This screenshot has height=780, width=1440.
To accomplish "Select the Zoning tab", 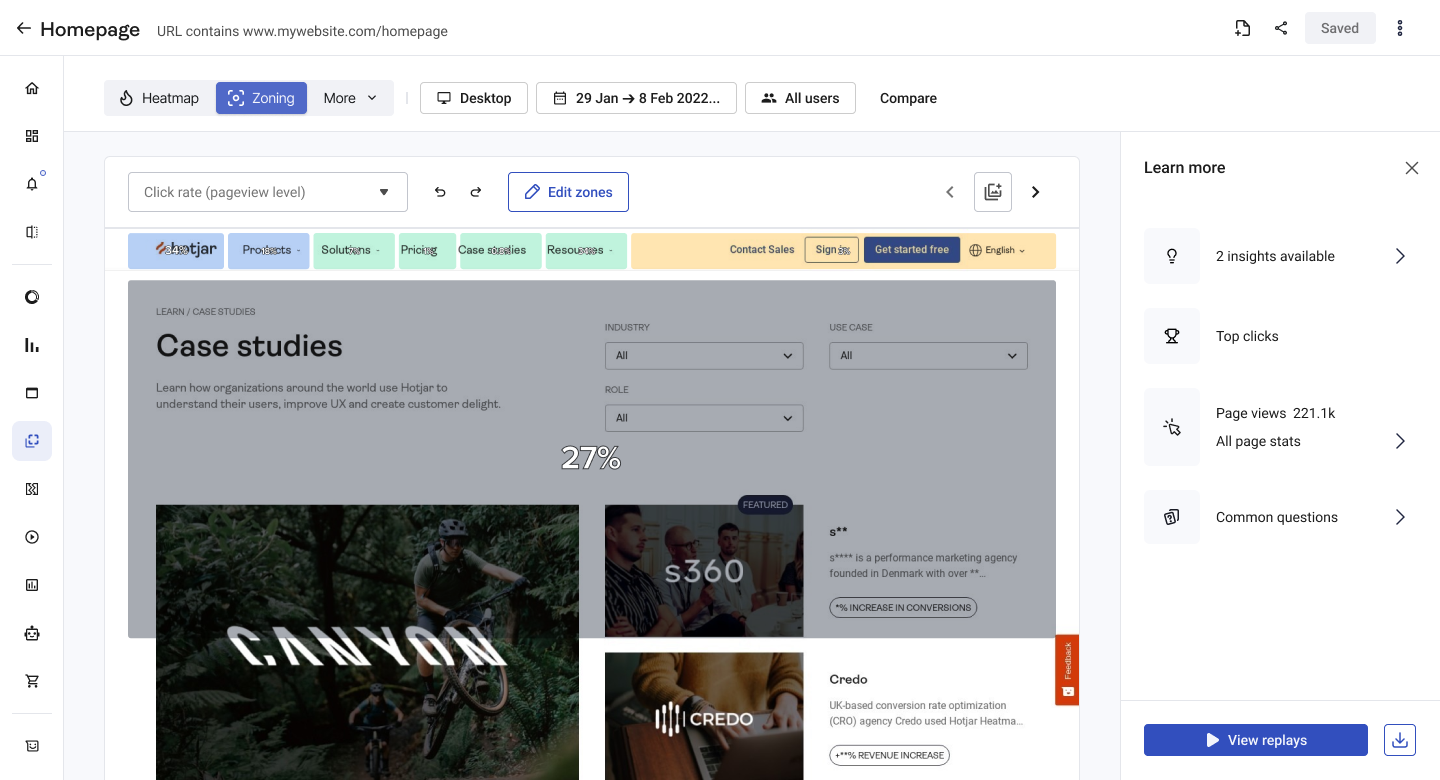I will tap(261, 98).
